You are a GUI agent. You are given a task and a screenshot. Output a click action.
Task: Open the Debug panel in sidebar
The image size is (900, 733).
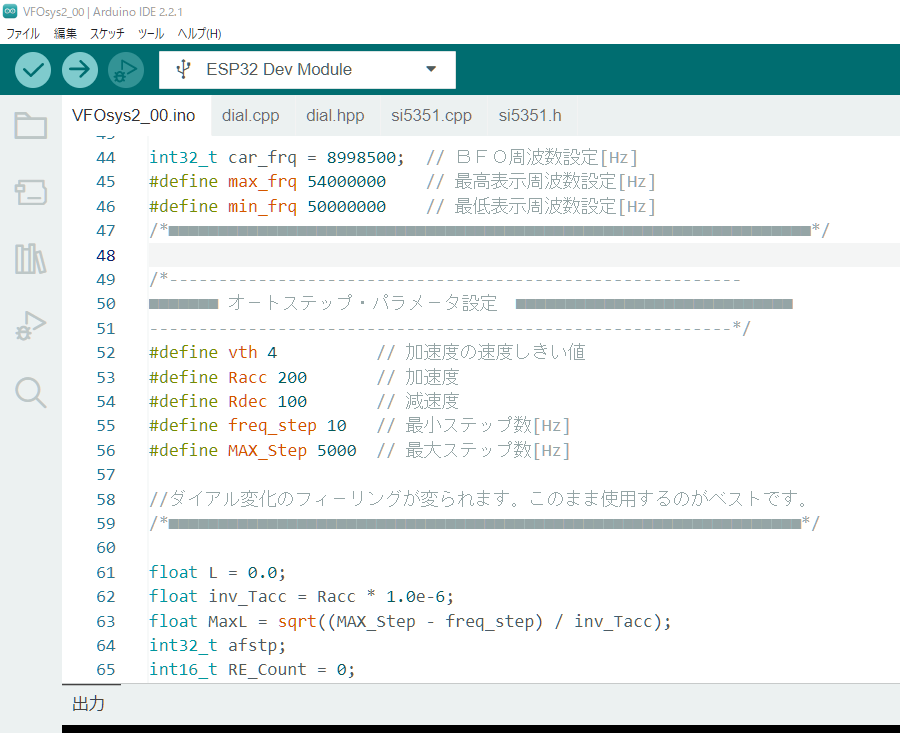30,326
